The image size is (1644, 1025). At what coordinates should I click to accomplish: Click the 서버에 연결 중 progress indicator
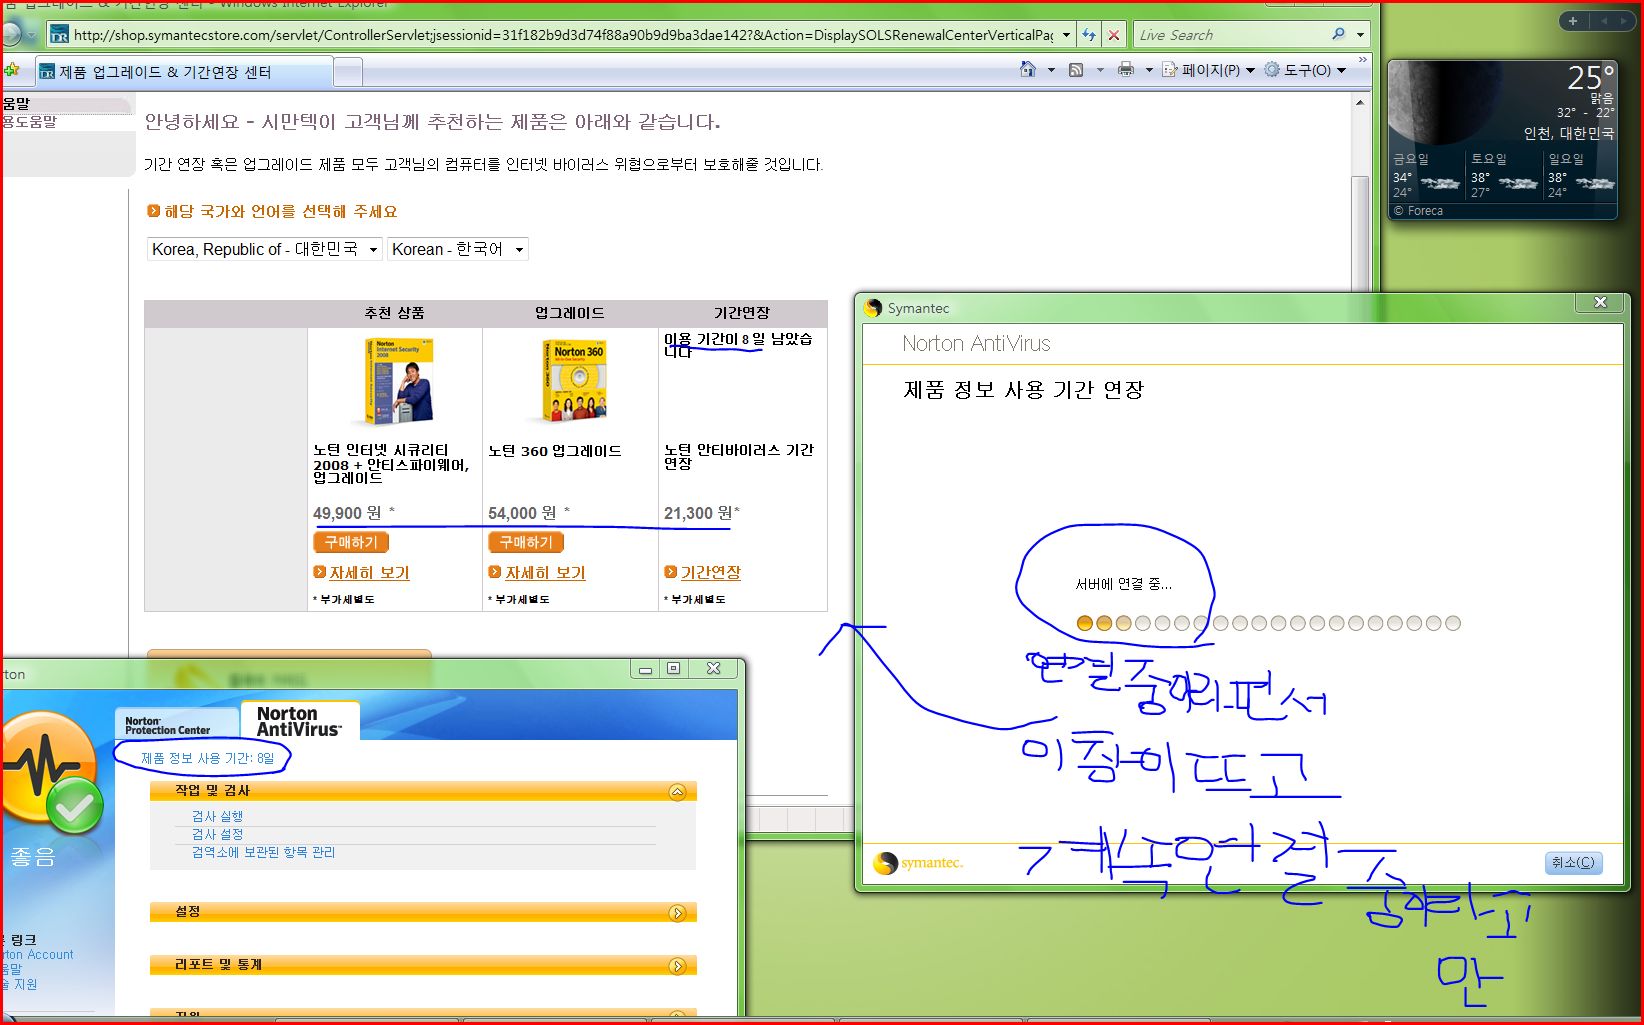1268,623
